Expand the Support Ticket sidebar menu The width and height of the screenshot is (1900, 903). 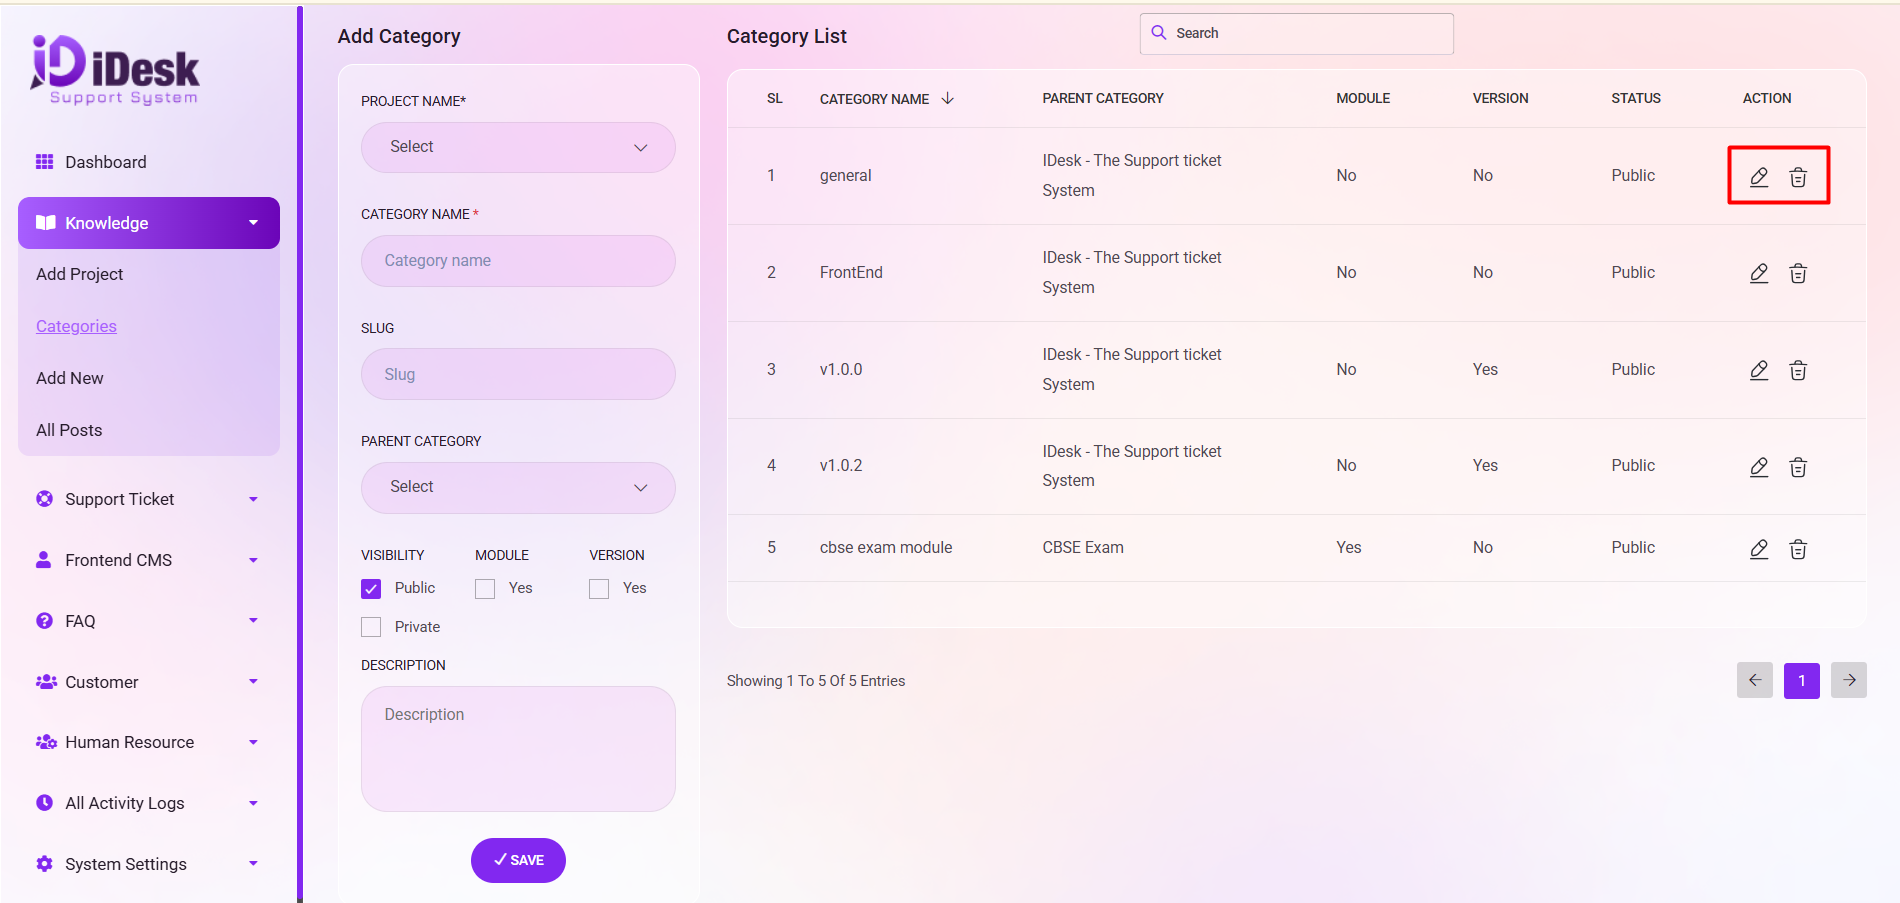click(148, 499)
